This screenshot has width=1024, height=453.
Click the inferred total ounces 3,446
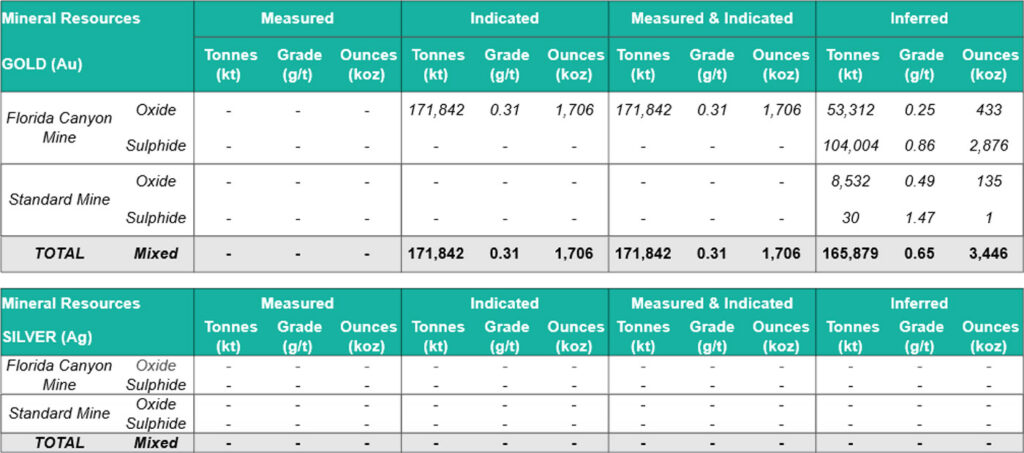(x=990, y=253)
